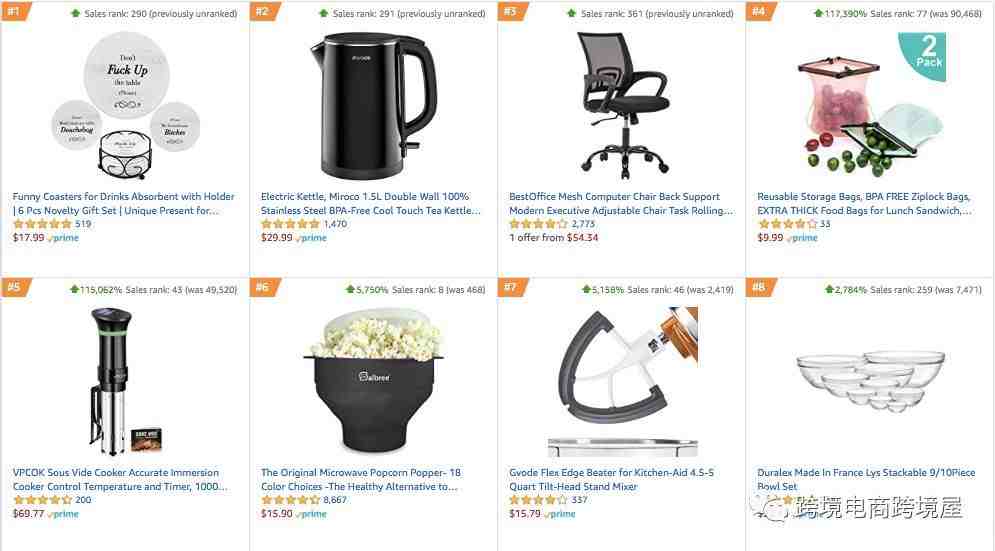995x551 pixels.
Task: Open the Electric Kettle Miroco title link
Action: pyautogui.click(x=371, y=203)
